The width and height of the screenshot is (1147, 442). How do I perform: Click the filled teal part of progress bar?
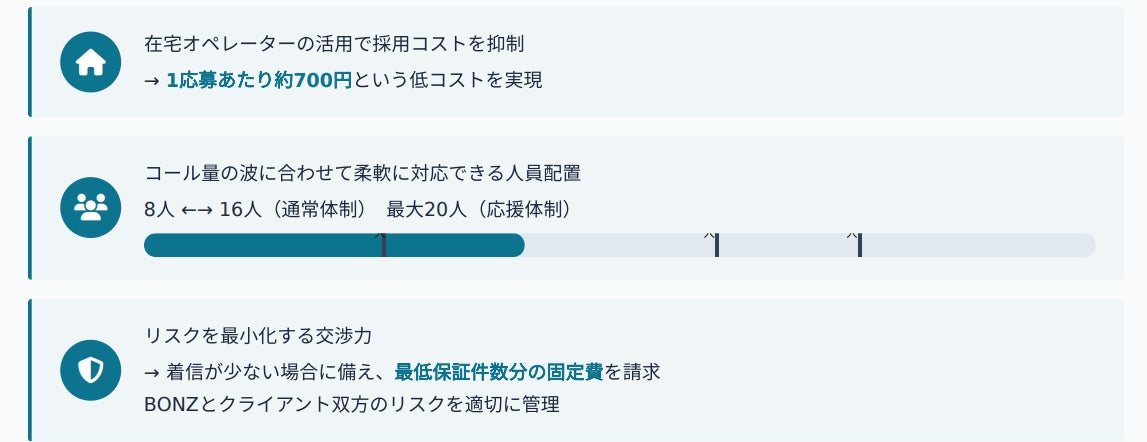[334, 245]
